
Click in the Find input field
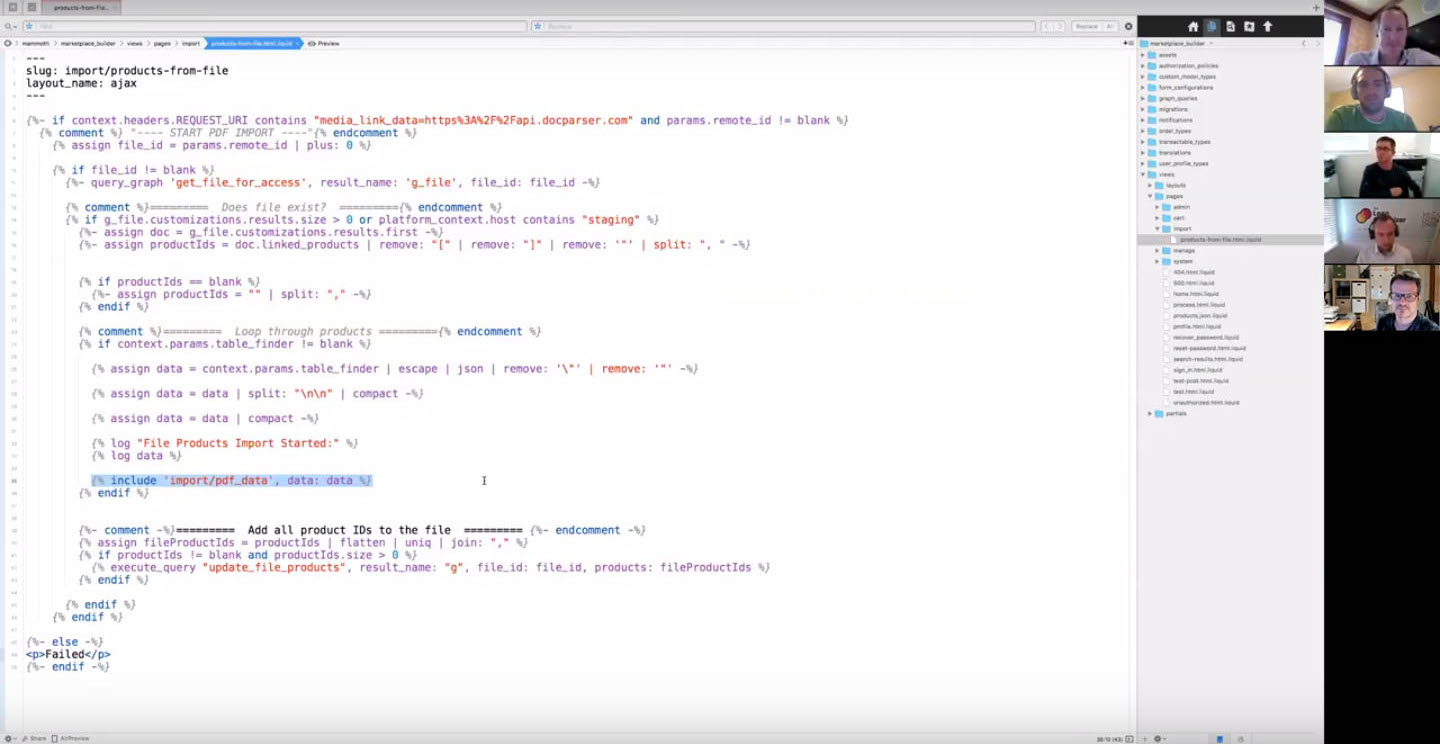pos(280,27)
